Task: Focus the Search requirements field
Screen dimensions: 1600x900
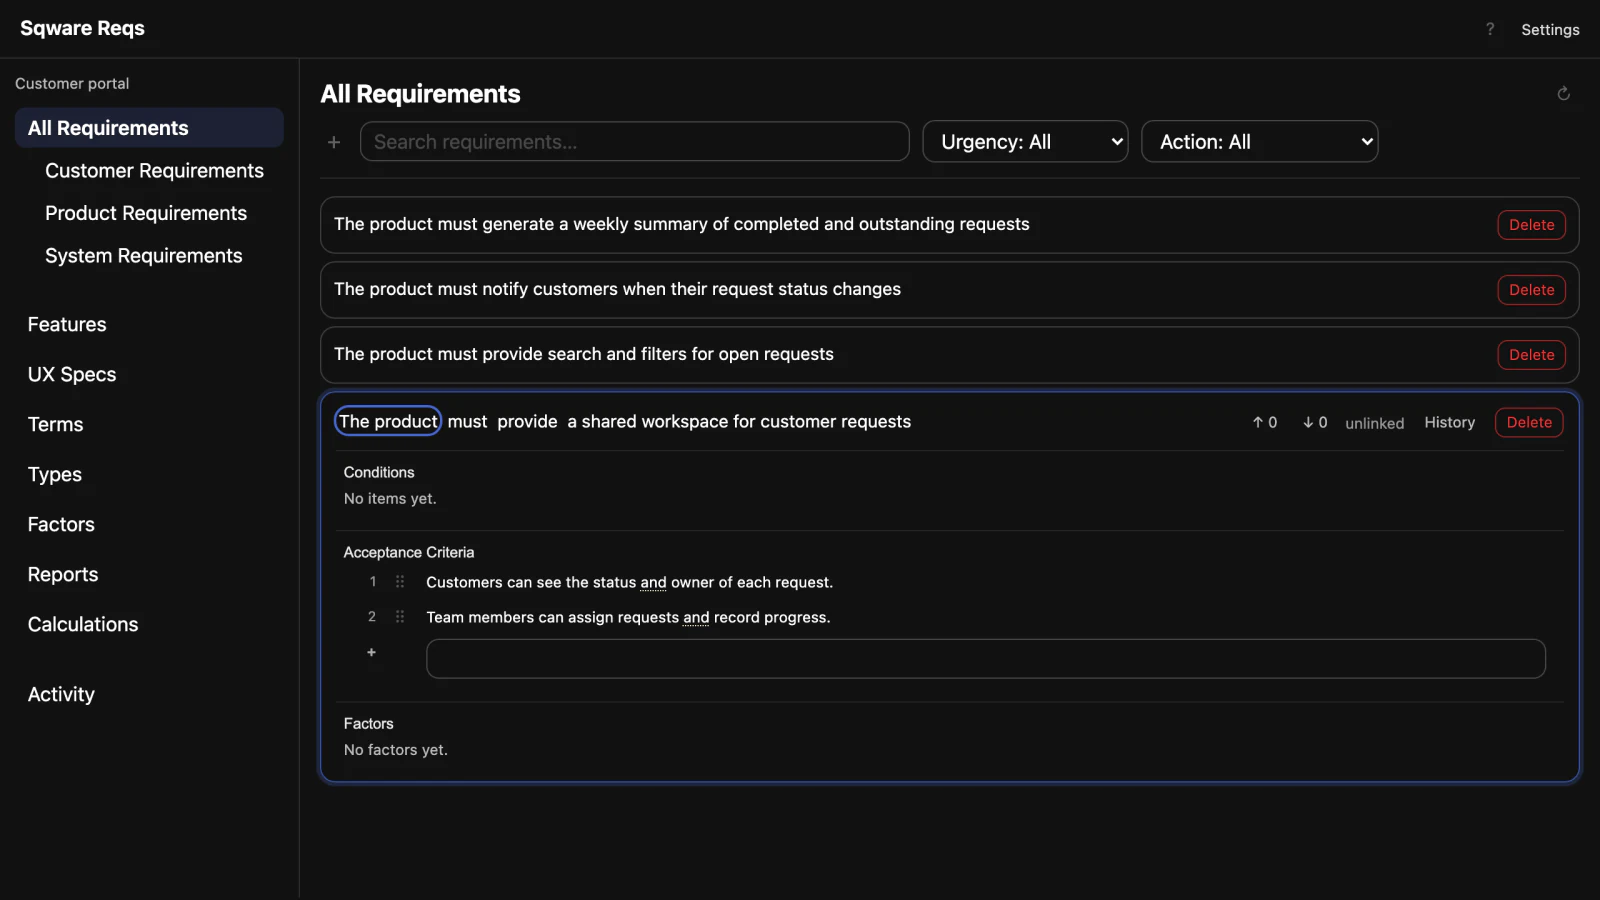Action: (x=634, y=142)
